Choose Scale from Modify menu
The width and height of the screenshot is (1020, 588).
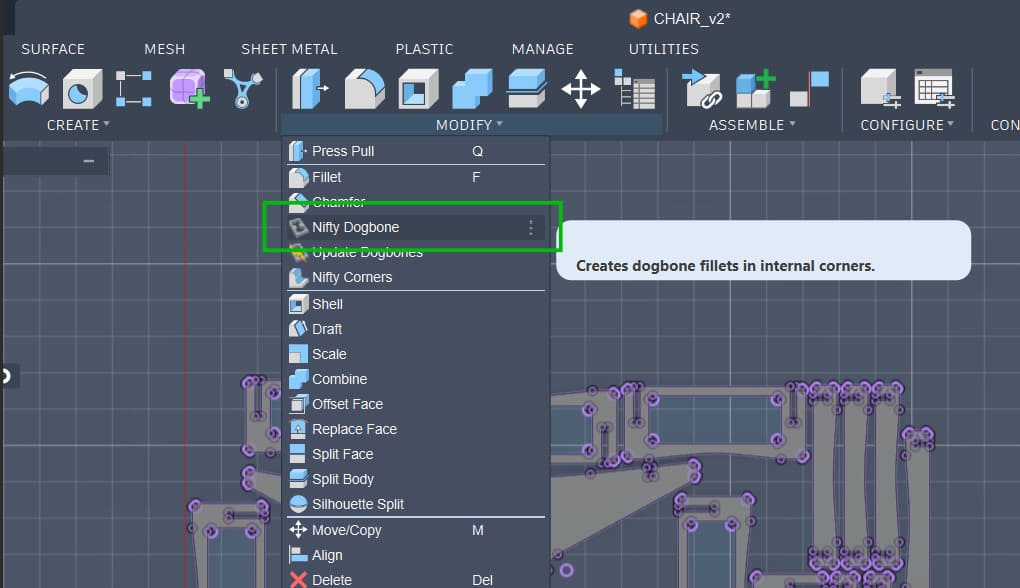click(x=416, y=354)
